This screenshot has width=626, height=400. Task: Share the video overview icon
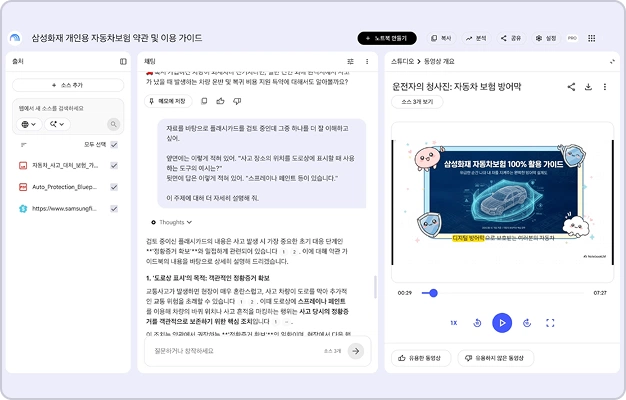click(571, 87)
